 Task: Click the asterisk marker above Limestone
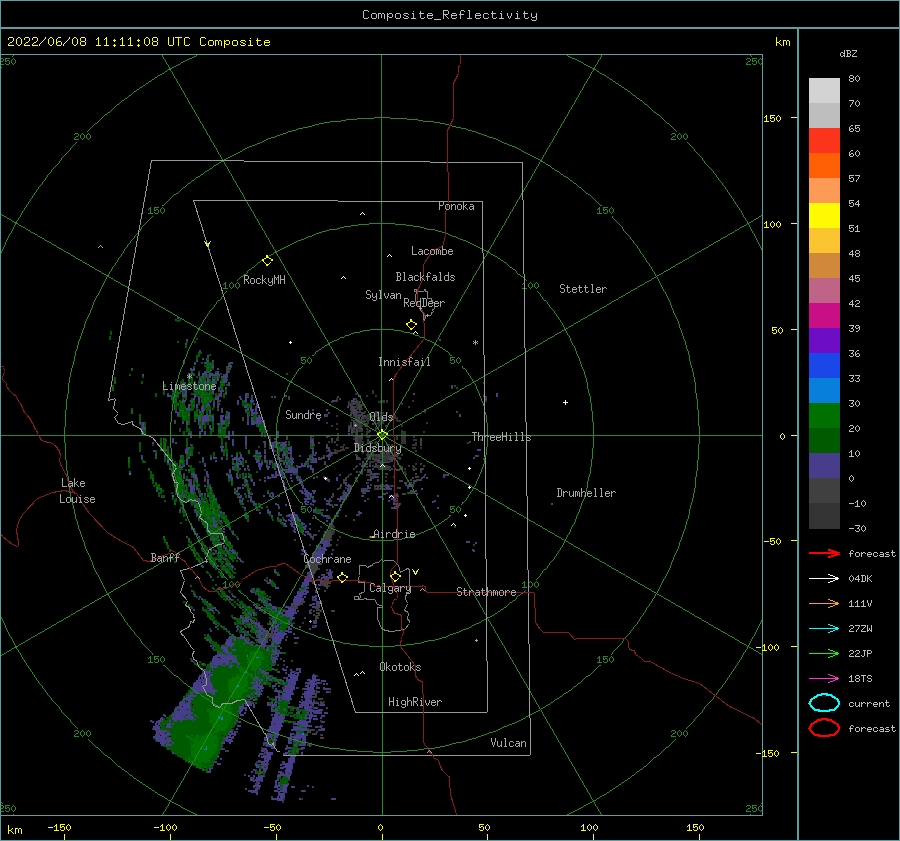[x=189, y=377]
